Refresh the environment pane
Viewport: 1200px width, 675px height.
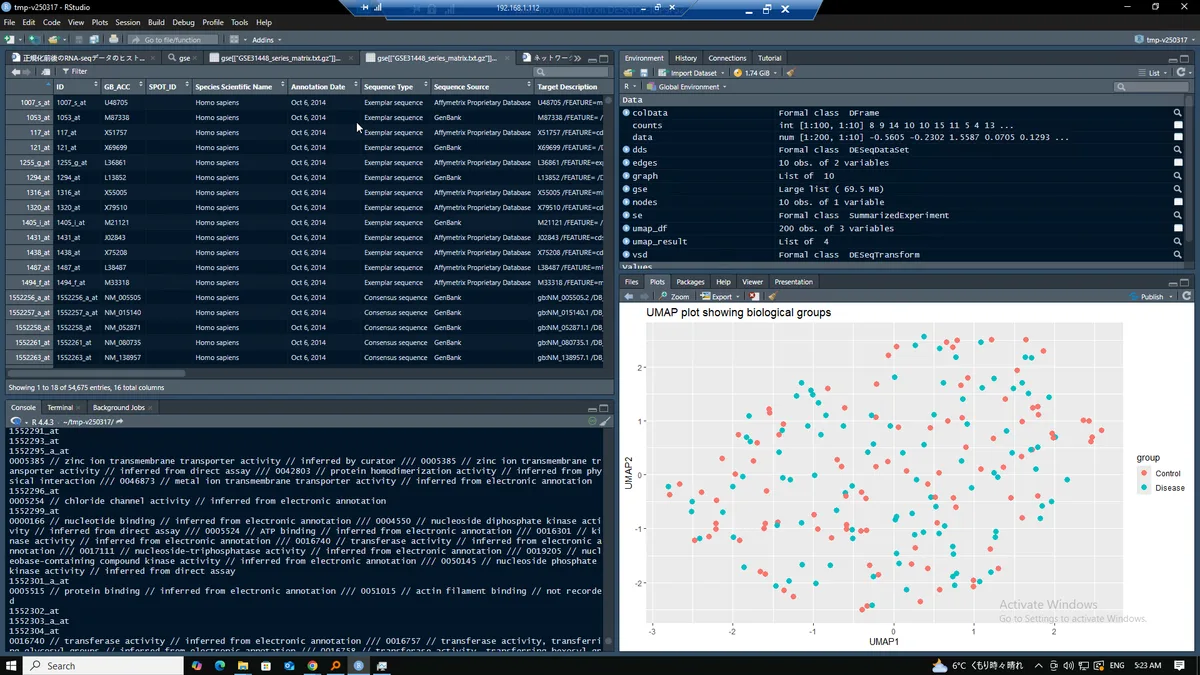(1182, 73)
